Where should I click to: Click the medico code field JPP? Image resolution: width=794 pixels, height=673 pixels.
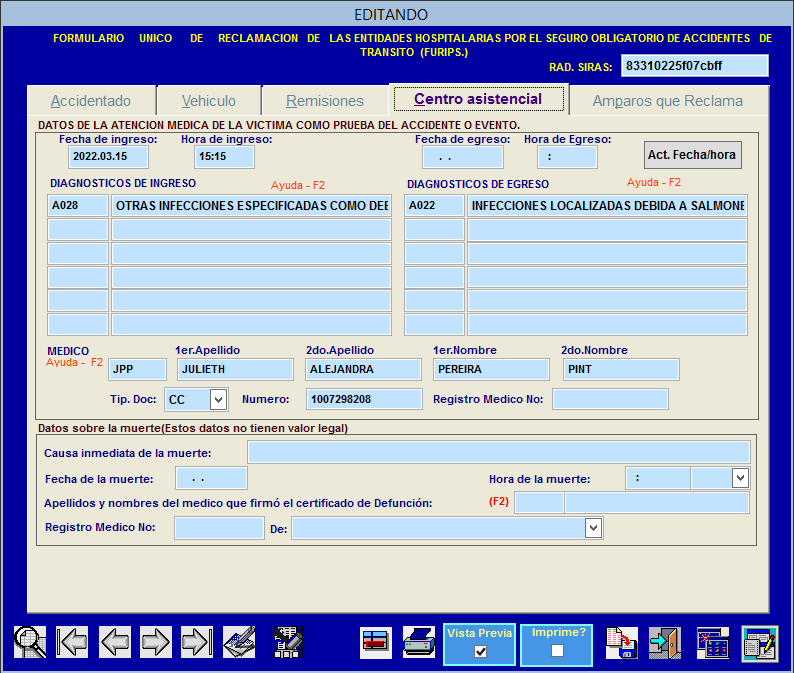pyautogui.click(x=137, y=370)
